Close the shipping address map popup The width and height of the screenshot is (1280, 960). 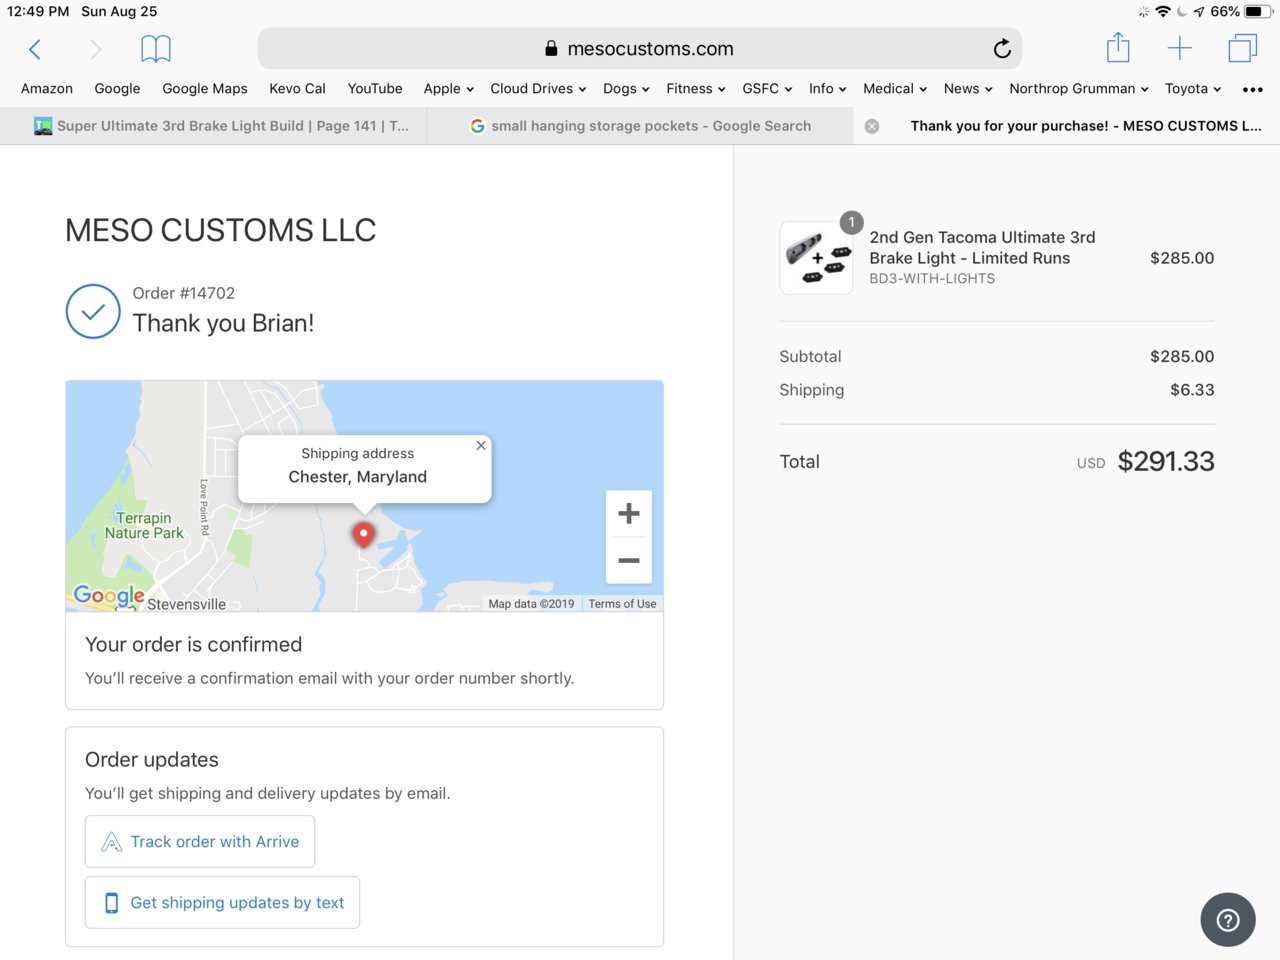coord(481,446)
